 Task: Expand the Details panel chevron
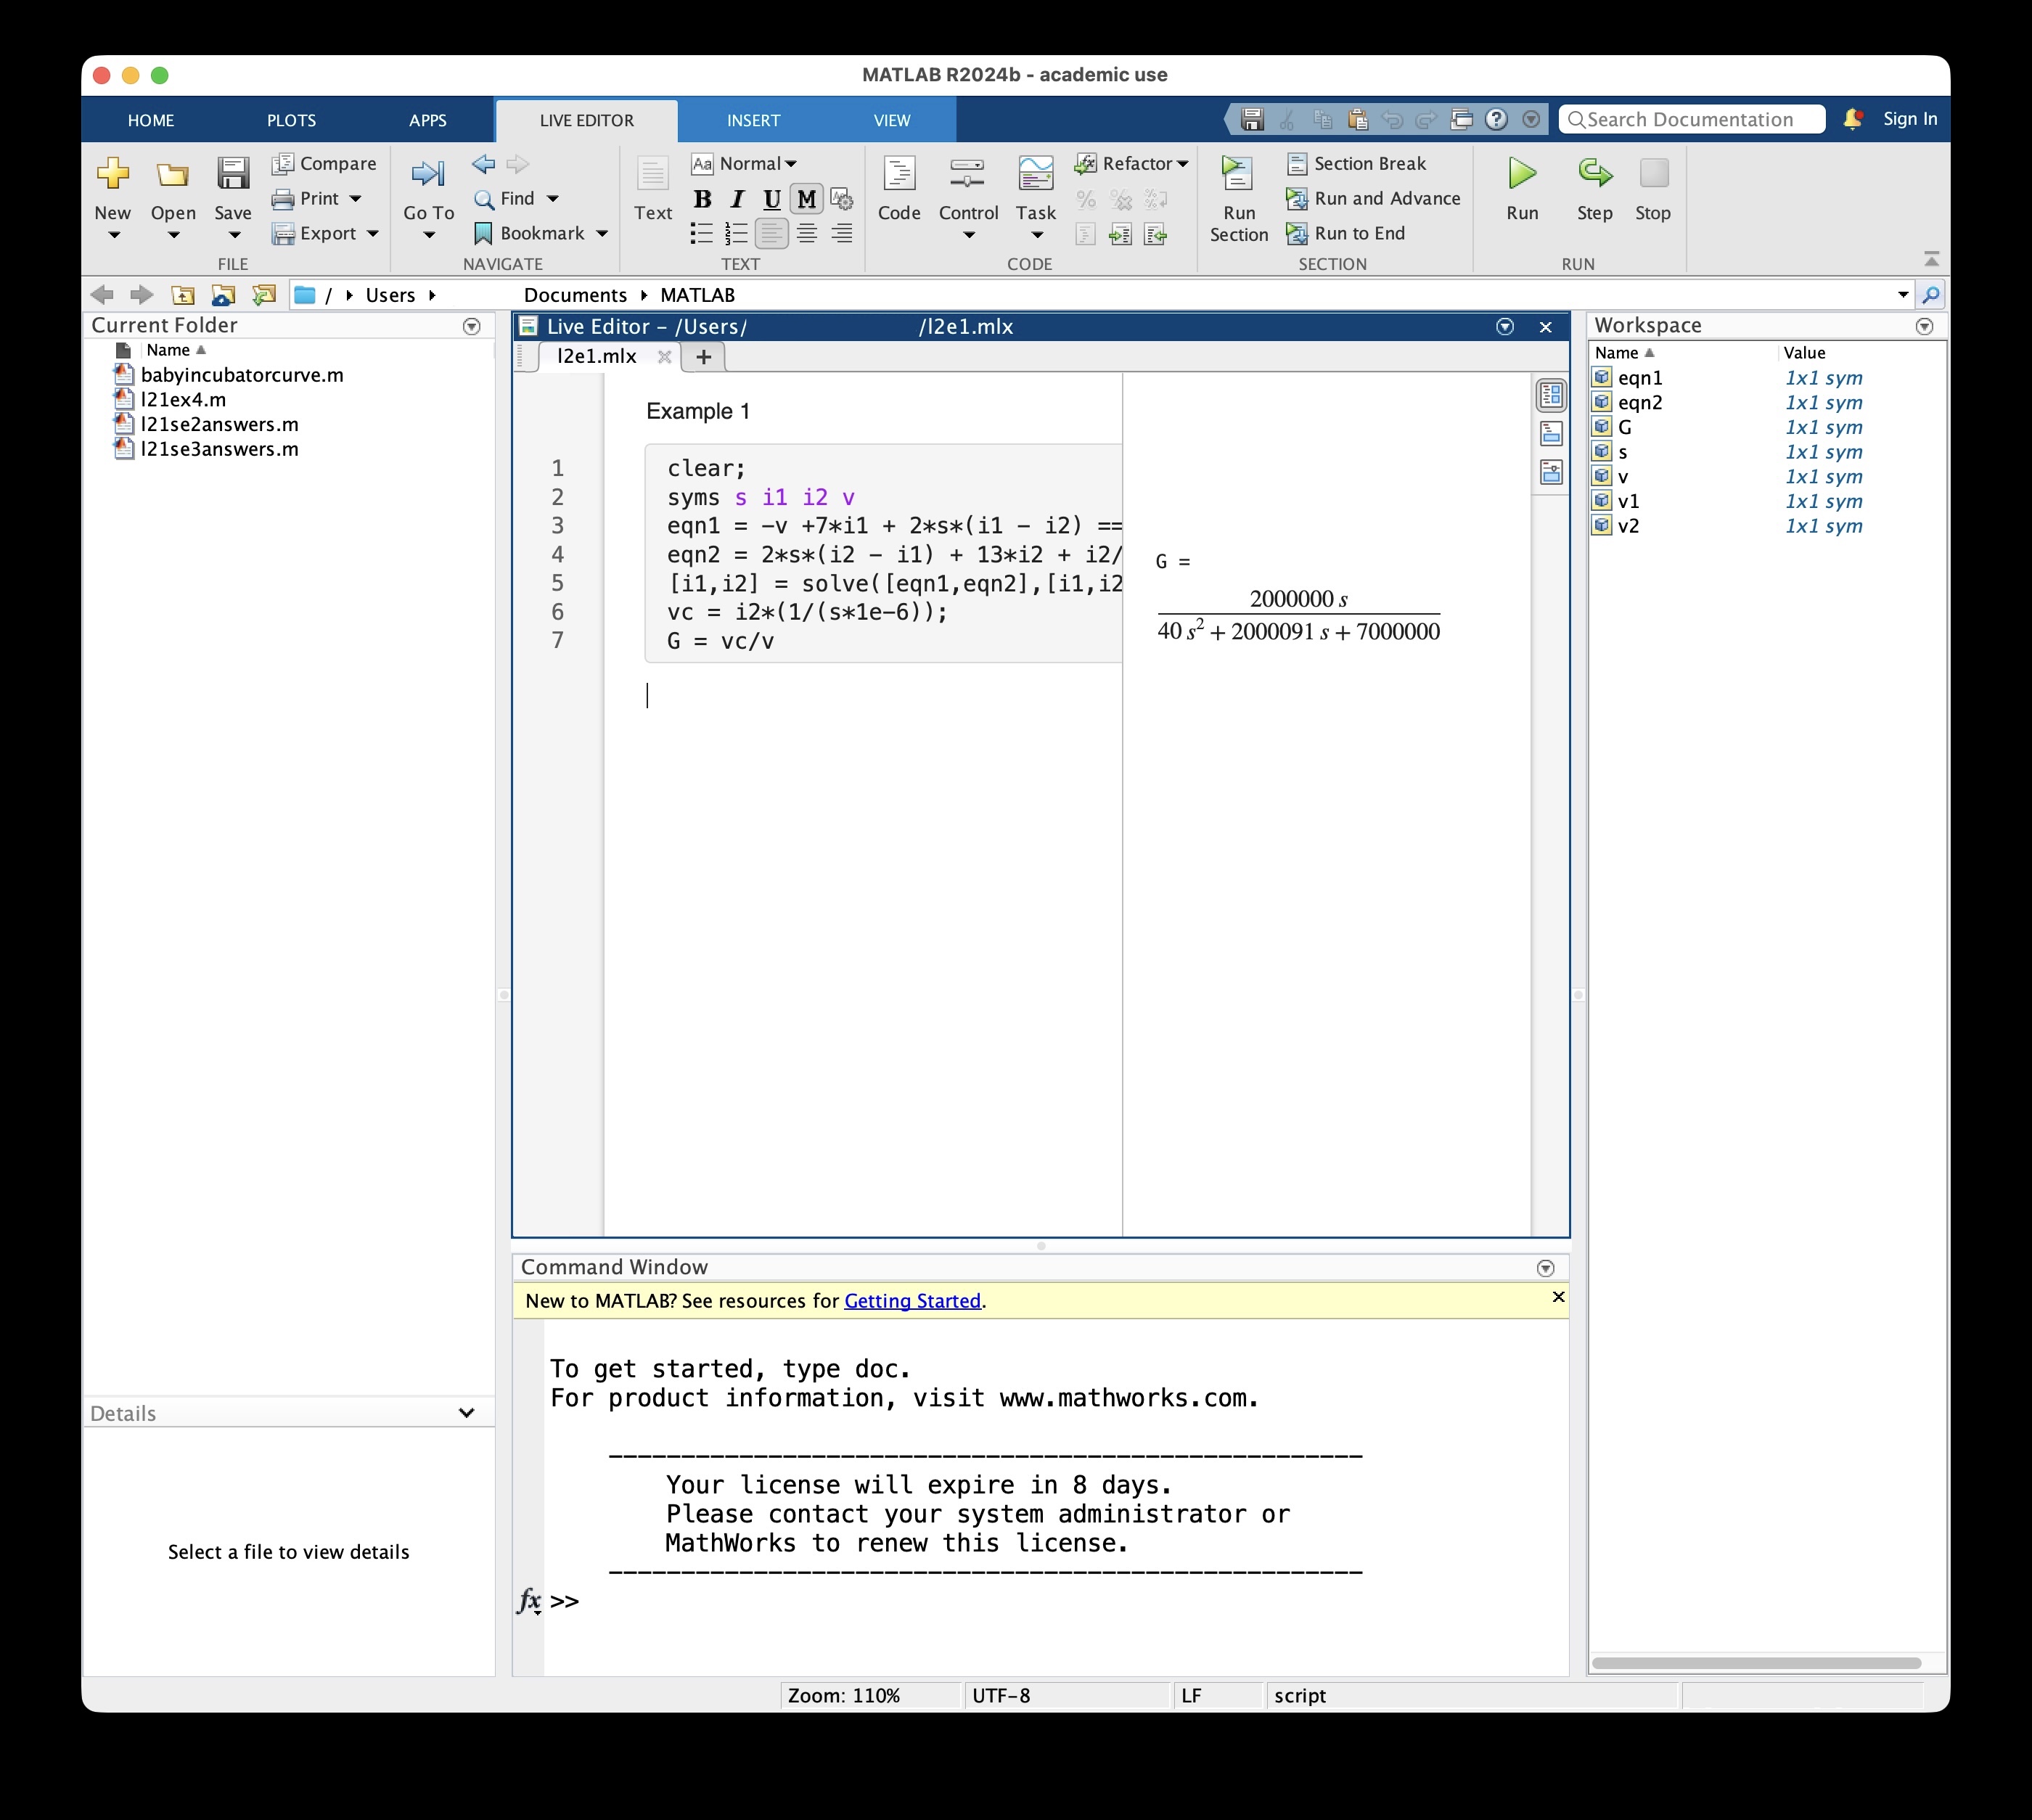click(466, 1412)
